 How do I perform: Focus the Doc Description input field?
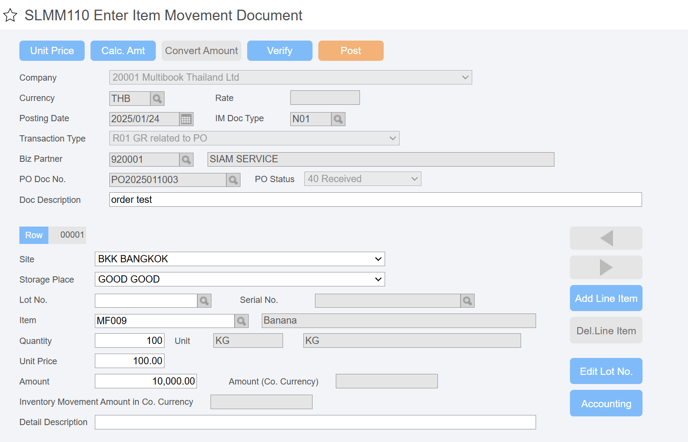[x=375, y=200]
